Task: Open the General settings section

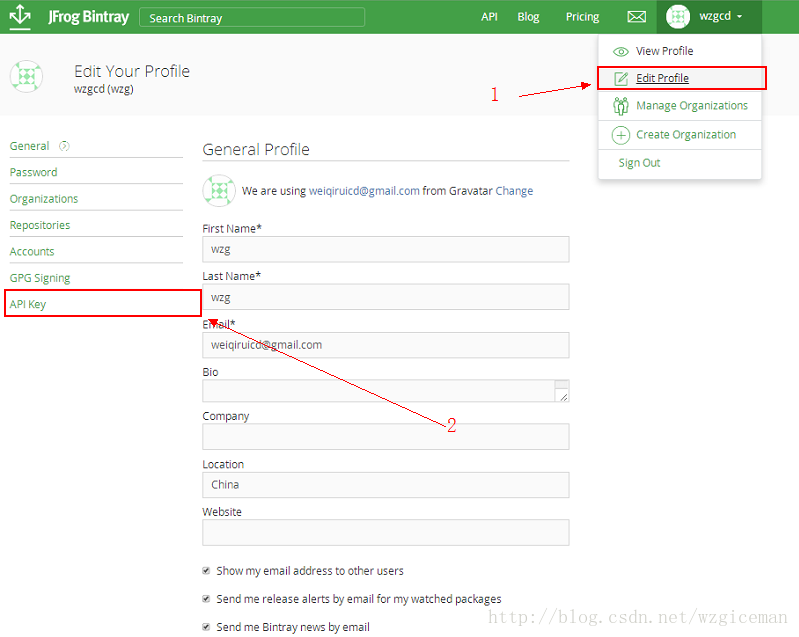Action: pyautogui.click(x=30, y=146)
